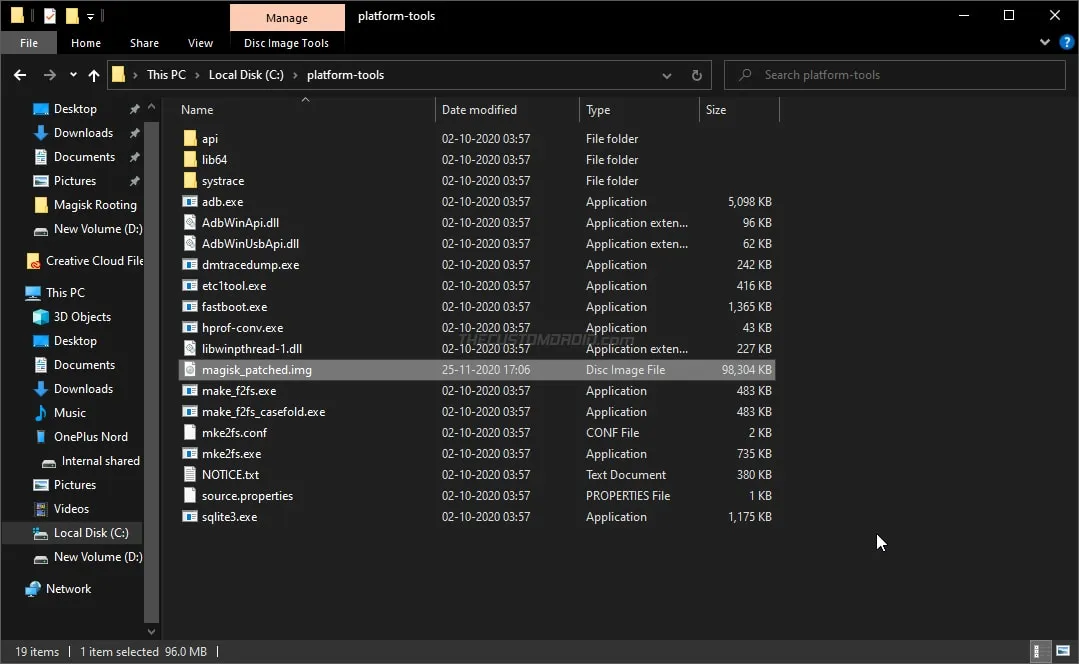The width and height of the screenshot is (1079, 664).
Task: Switch to the View ribbon tab
Action: tap(200, 42)
